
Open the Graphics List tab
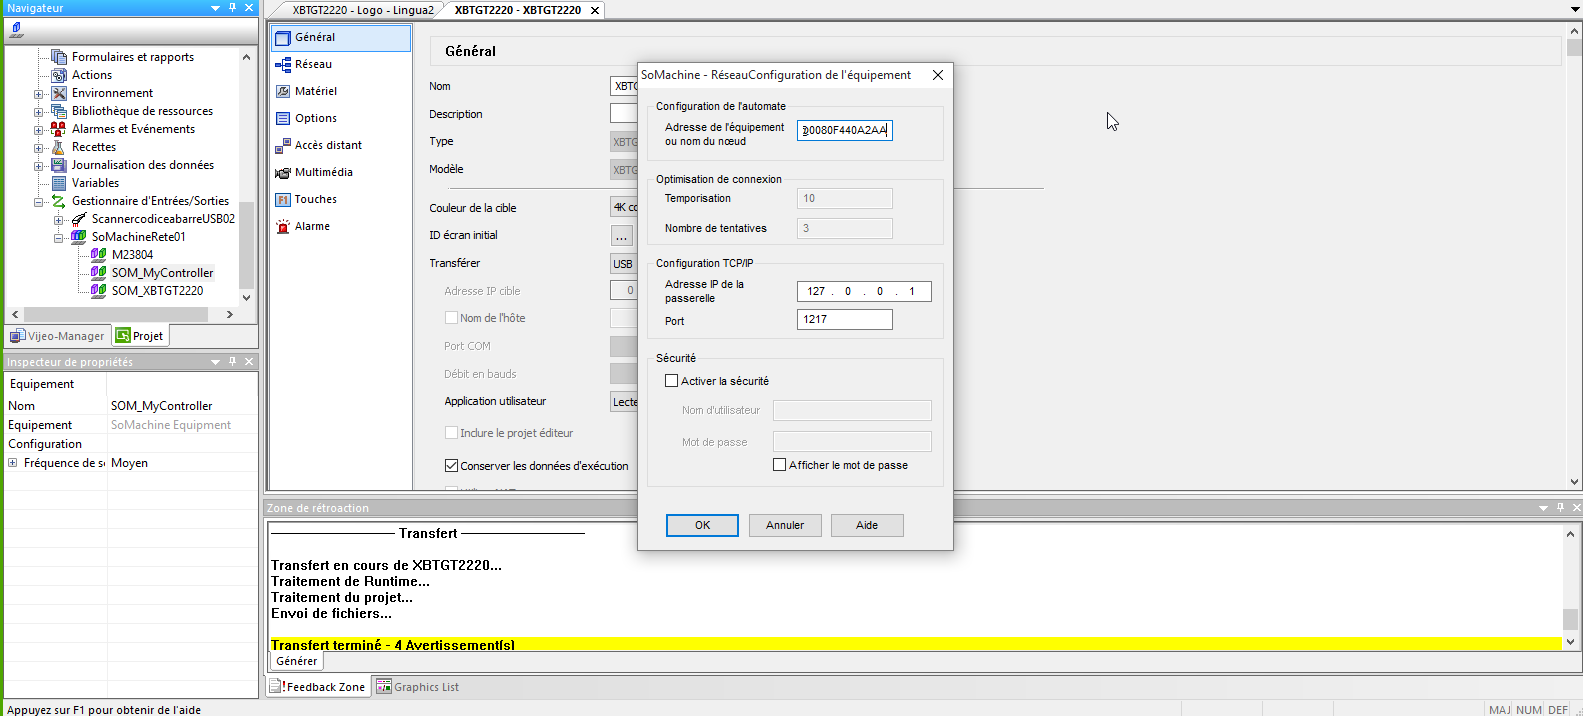[x=417, y=687]
